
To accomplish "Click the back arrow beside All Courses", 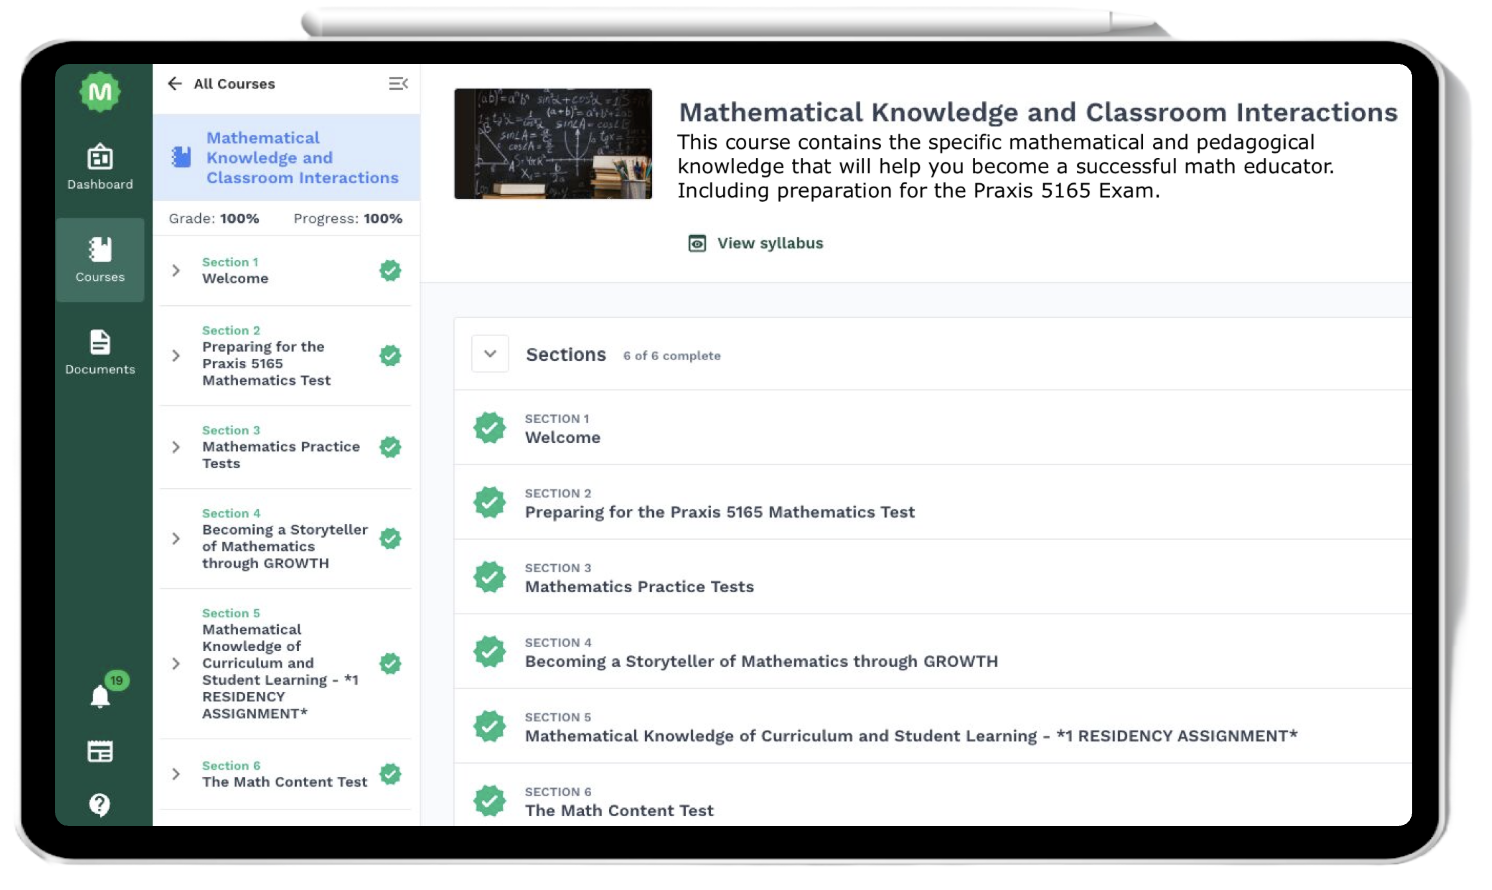I will (175, 84).
